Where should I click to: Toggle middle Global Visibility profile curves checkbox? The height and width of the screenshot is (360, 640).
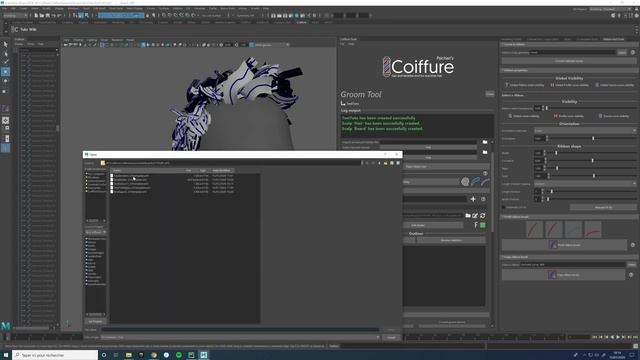(x=552, y=85)
